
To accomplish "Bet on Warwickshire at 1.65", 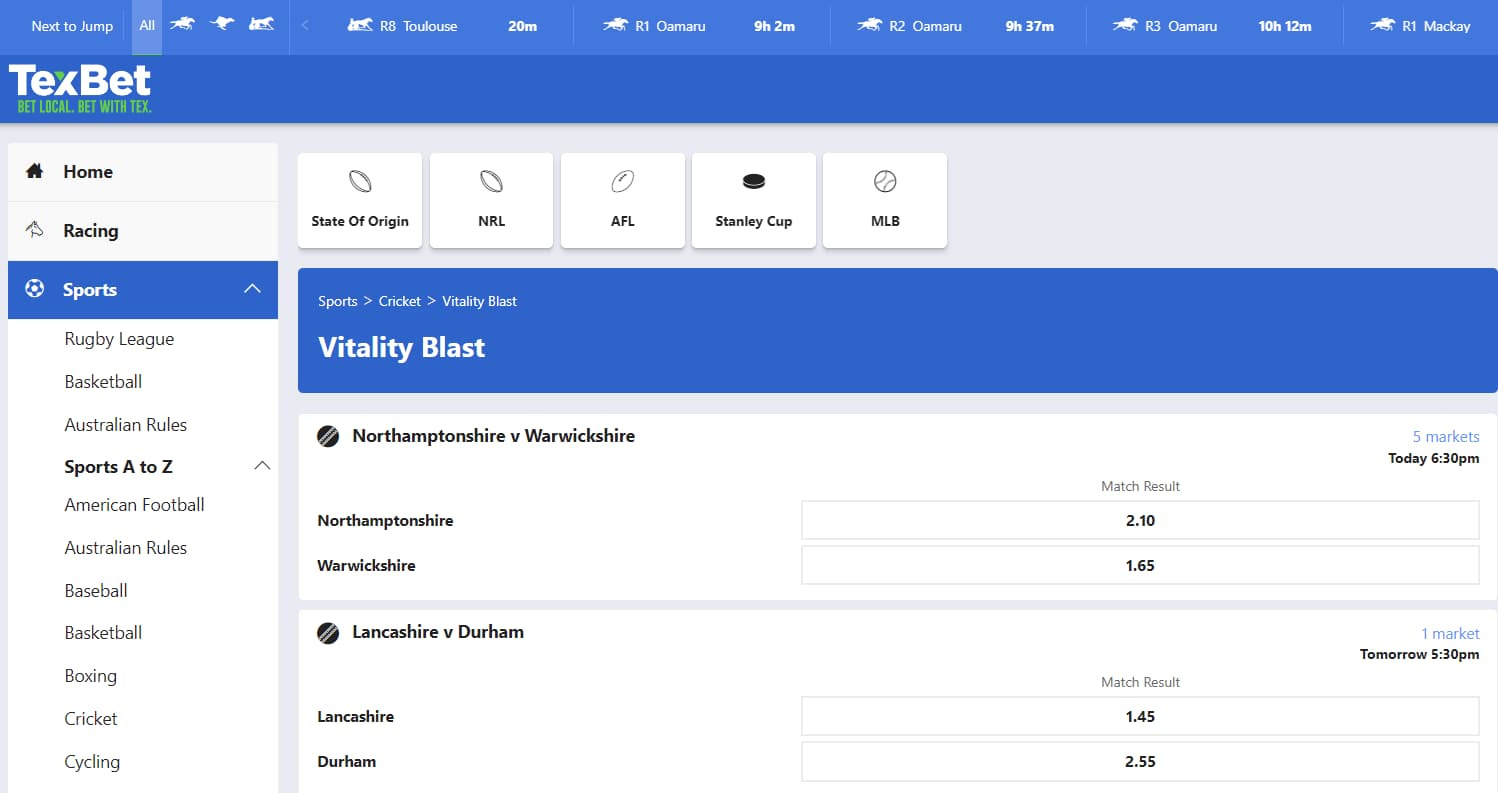I will pyautogui.click(x=1140, y=565).
